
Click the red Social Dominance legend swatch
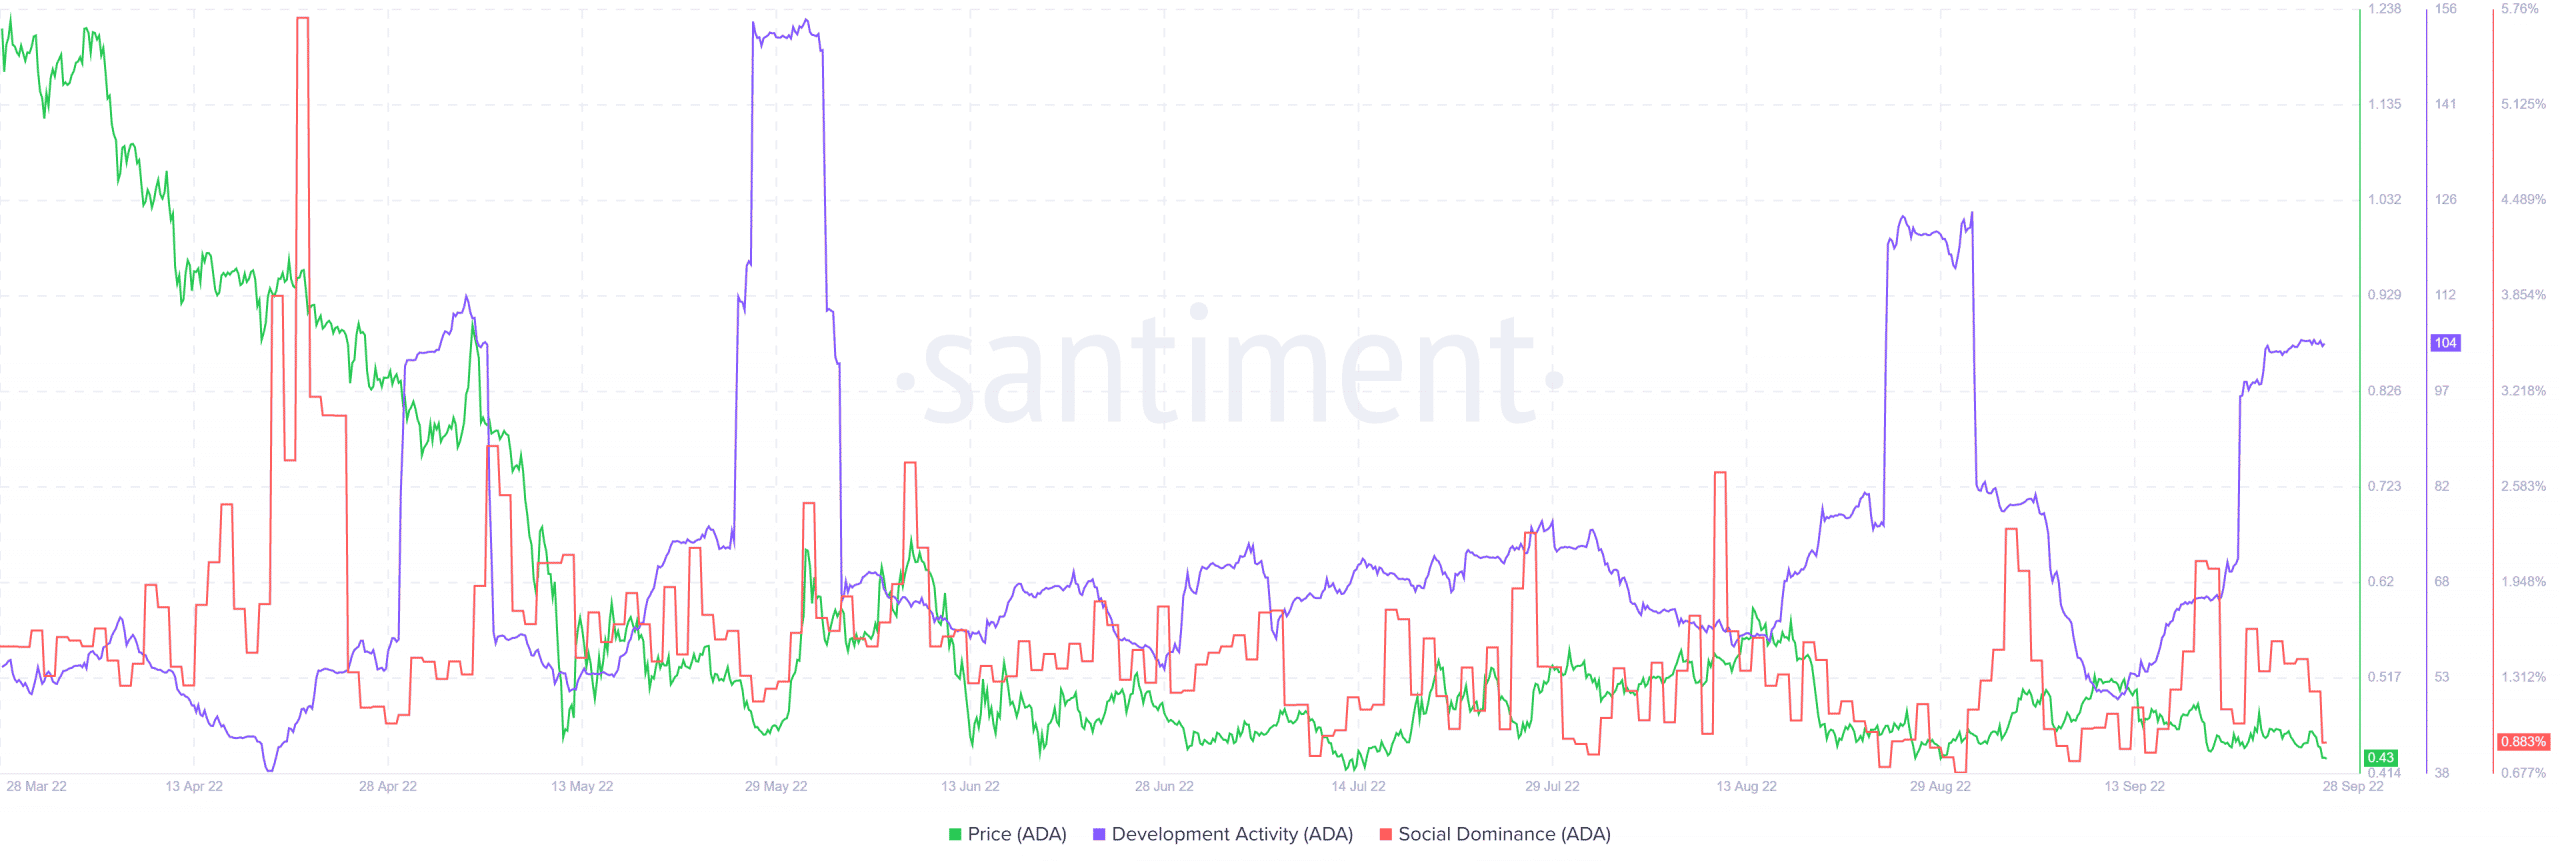(x=1386, y=834)
